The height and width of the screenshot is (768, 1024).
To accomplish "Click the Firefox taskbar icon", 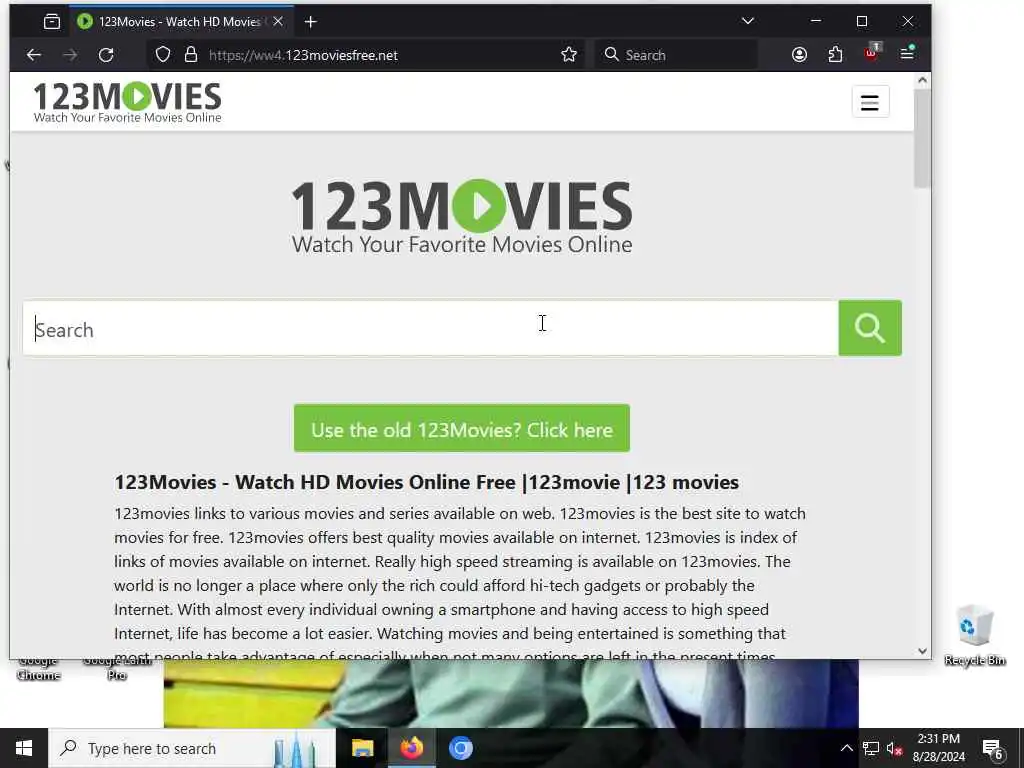I will (411, 748).
